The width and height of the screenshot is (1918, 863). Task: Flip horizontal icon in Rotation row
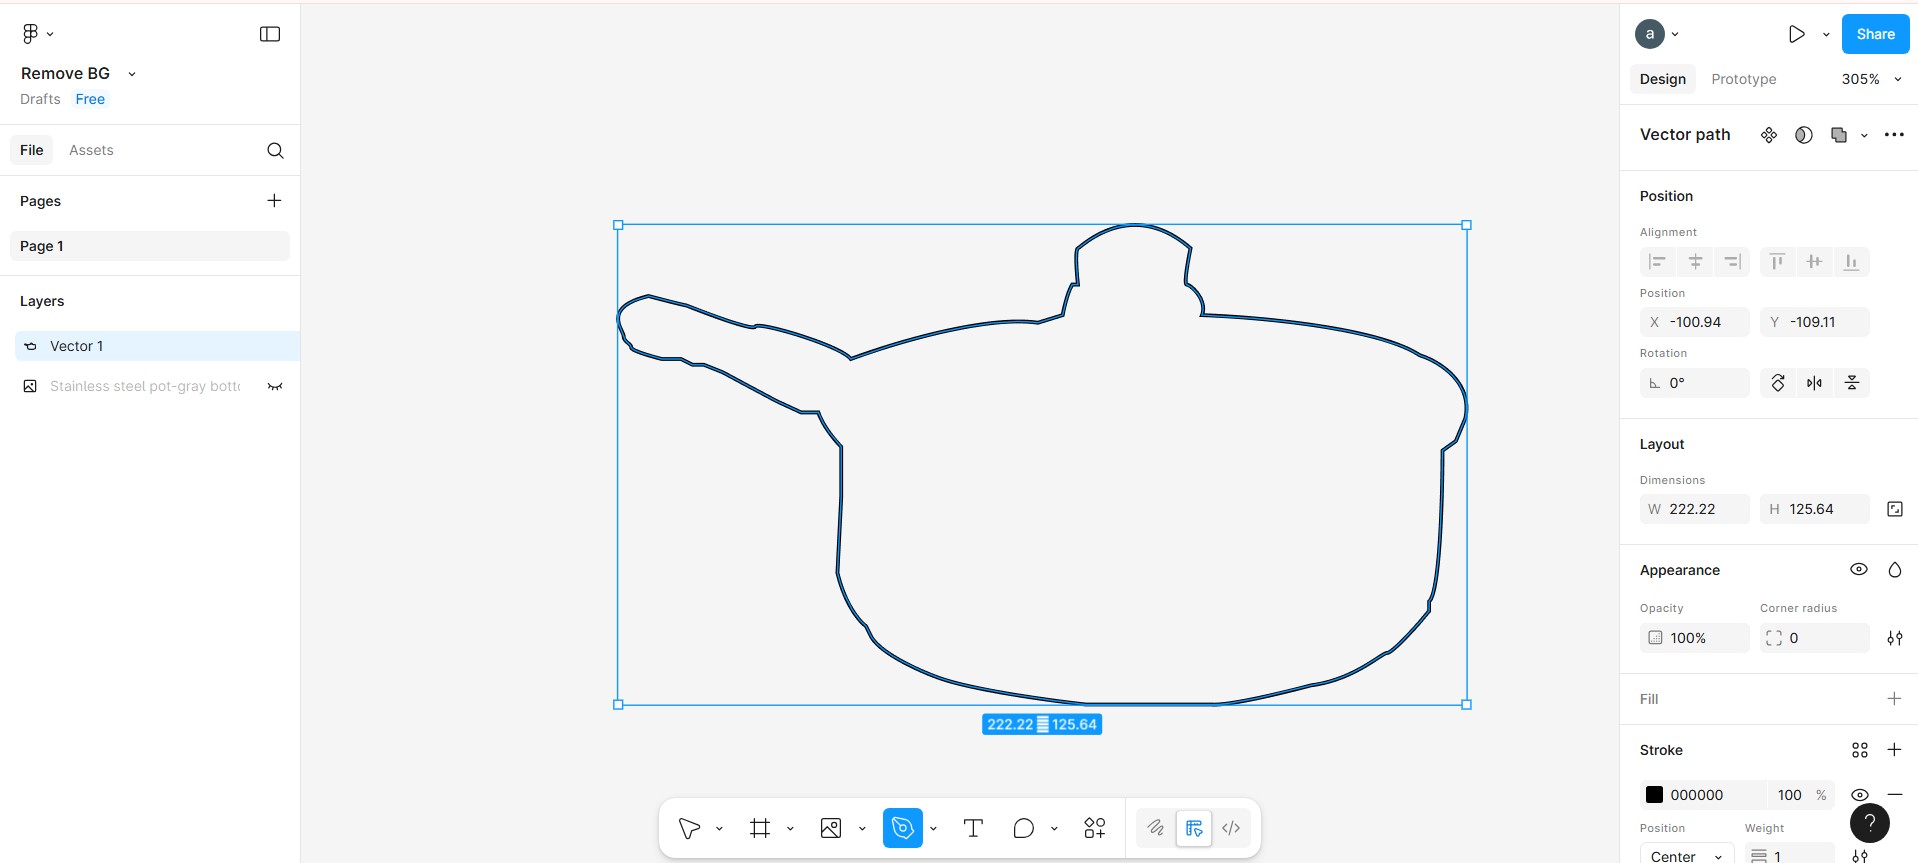(1814, 383)
